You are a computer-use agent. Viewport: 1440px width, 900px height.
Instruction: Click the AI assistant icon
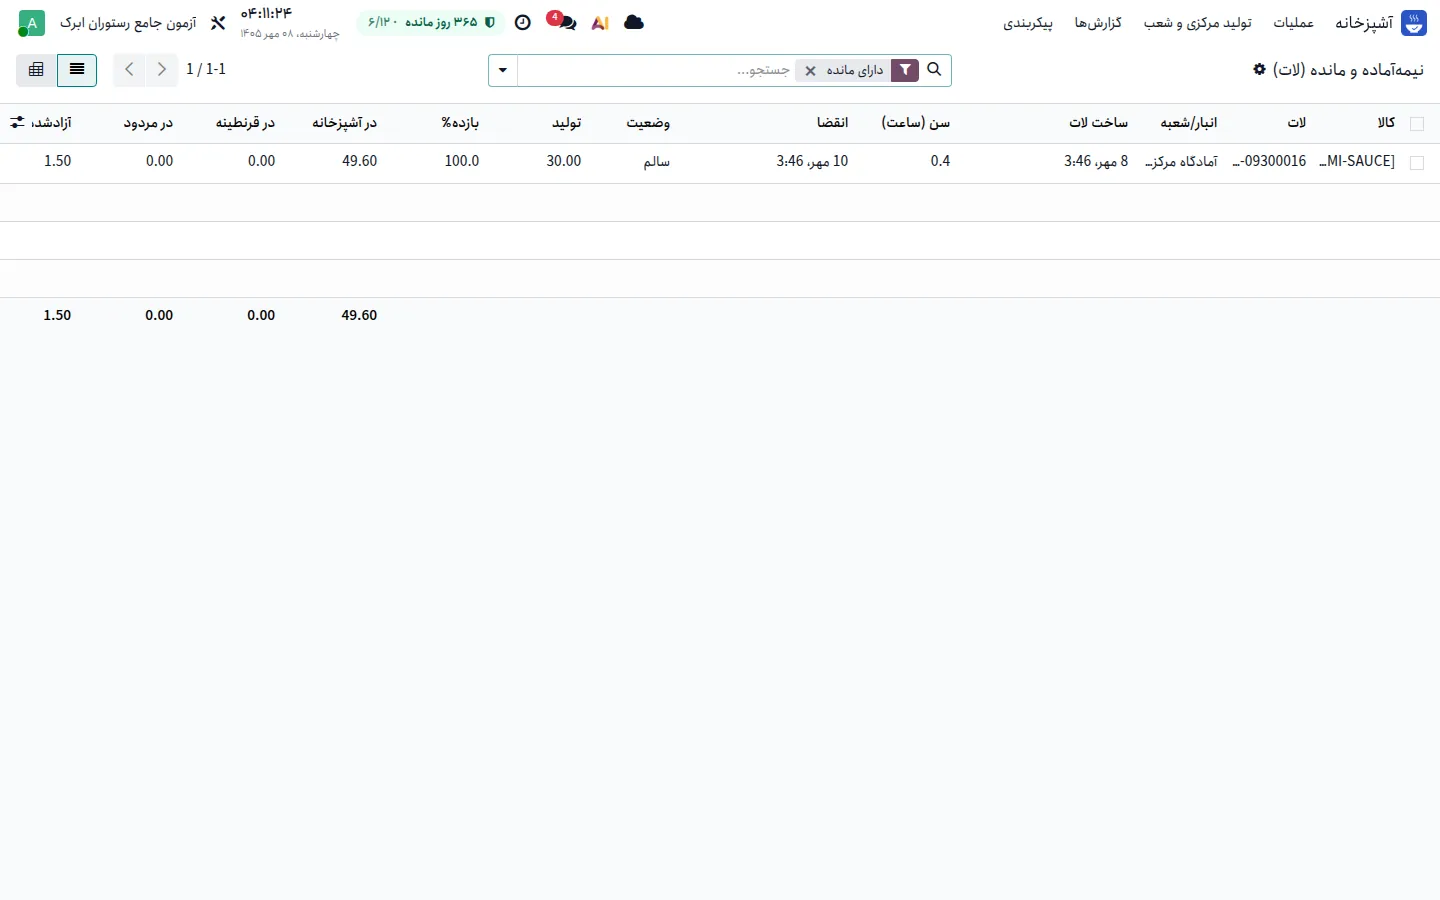pyautogui.click(x=600, y=23)
